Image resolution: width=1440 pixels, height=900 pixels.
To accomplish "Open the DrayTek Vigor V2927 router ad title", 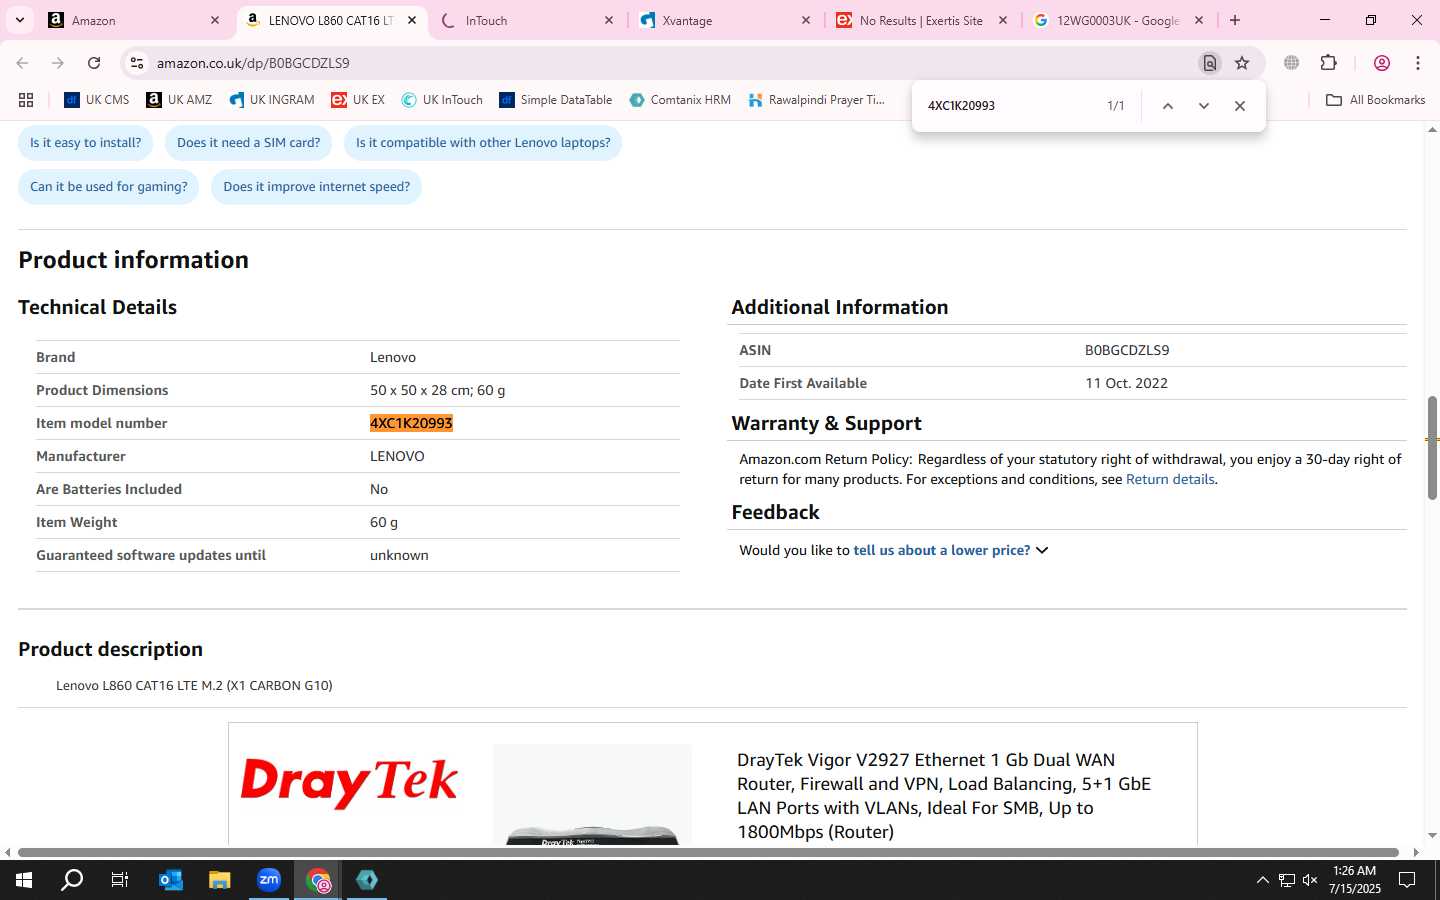I will tap(944, 796).
